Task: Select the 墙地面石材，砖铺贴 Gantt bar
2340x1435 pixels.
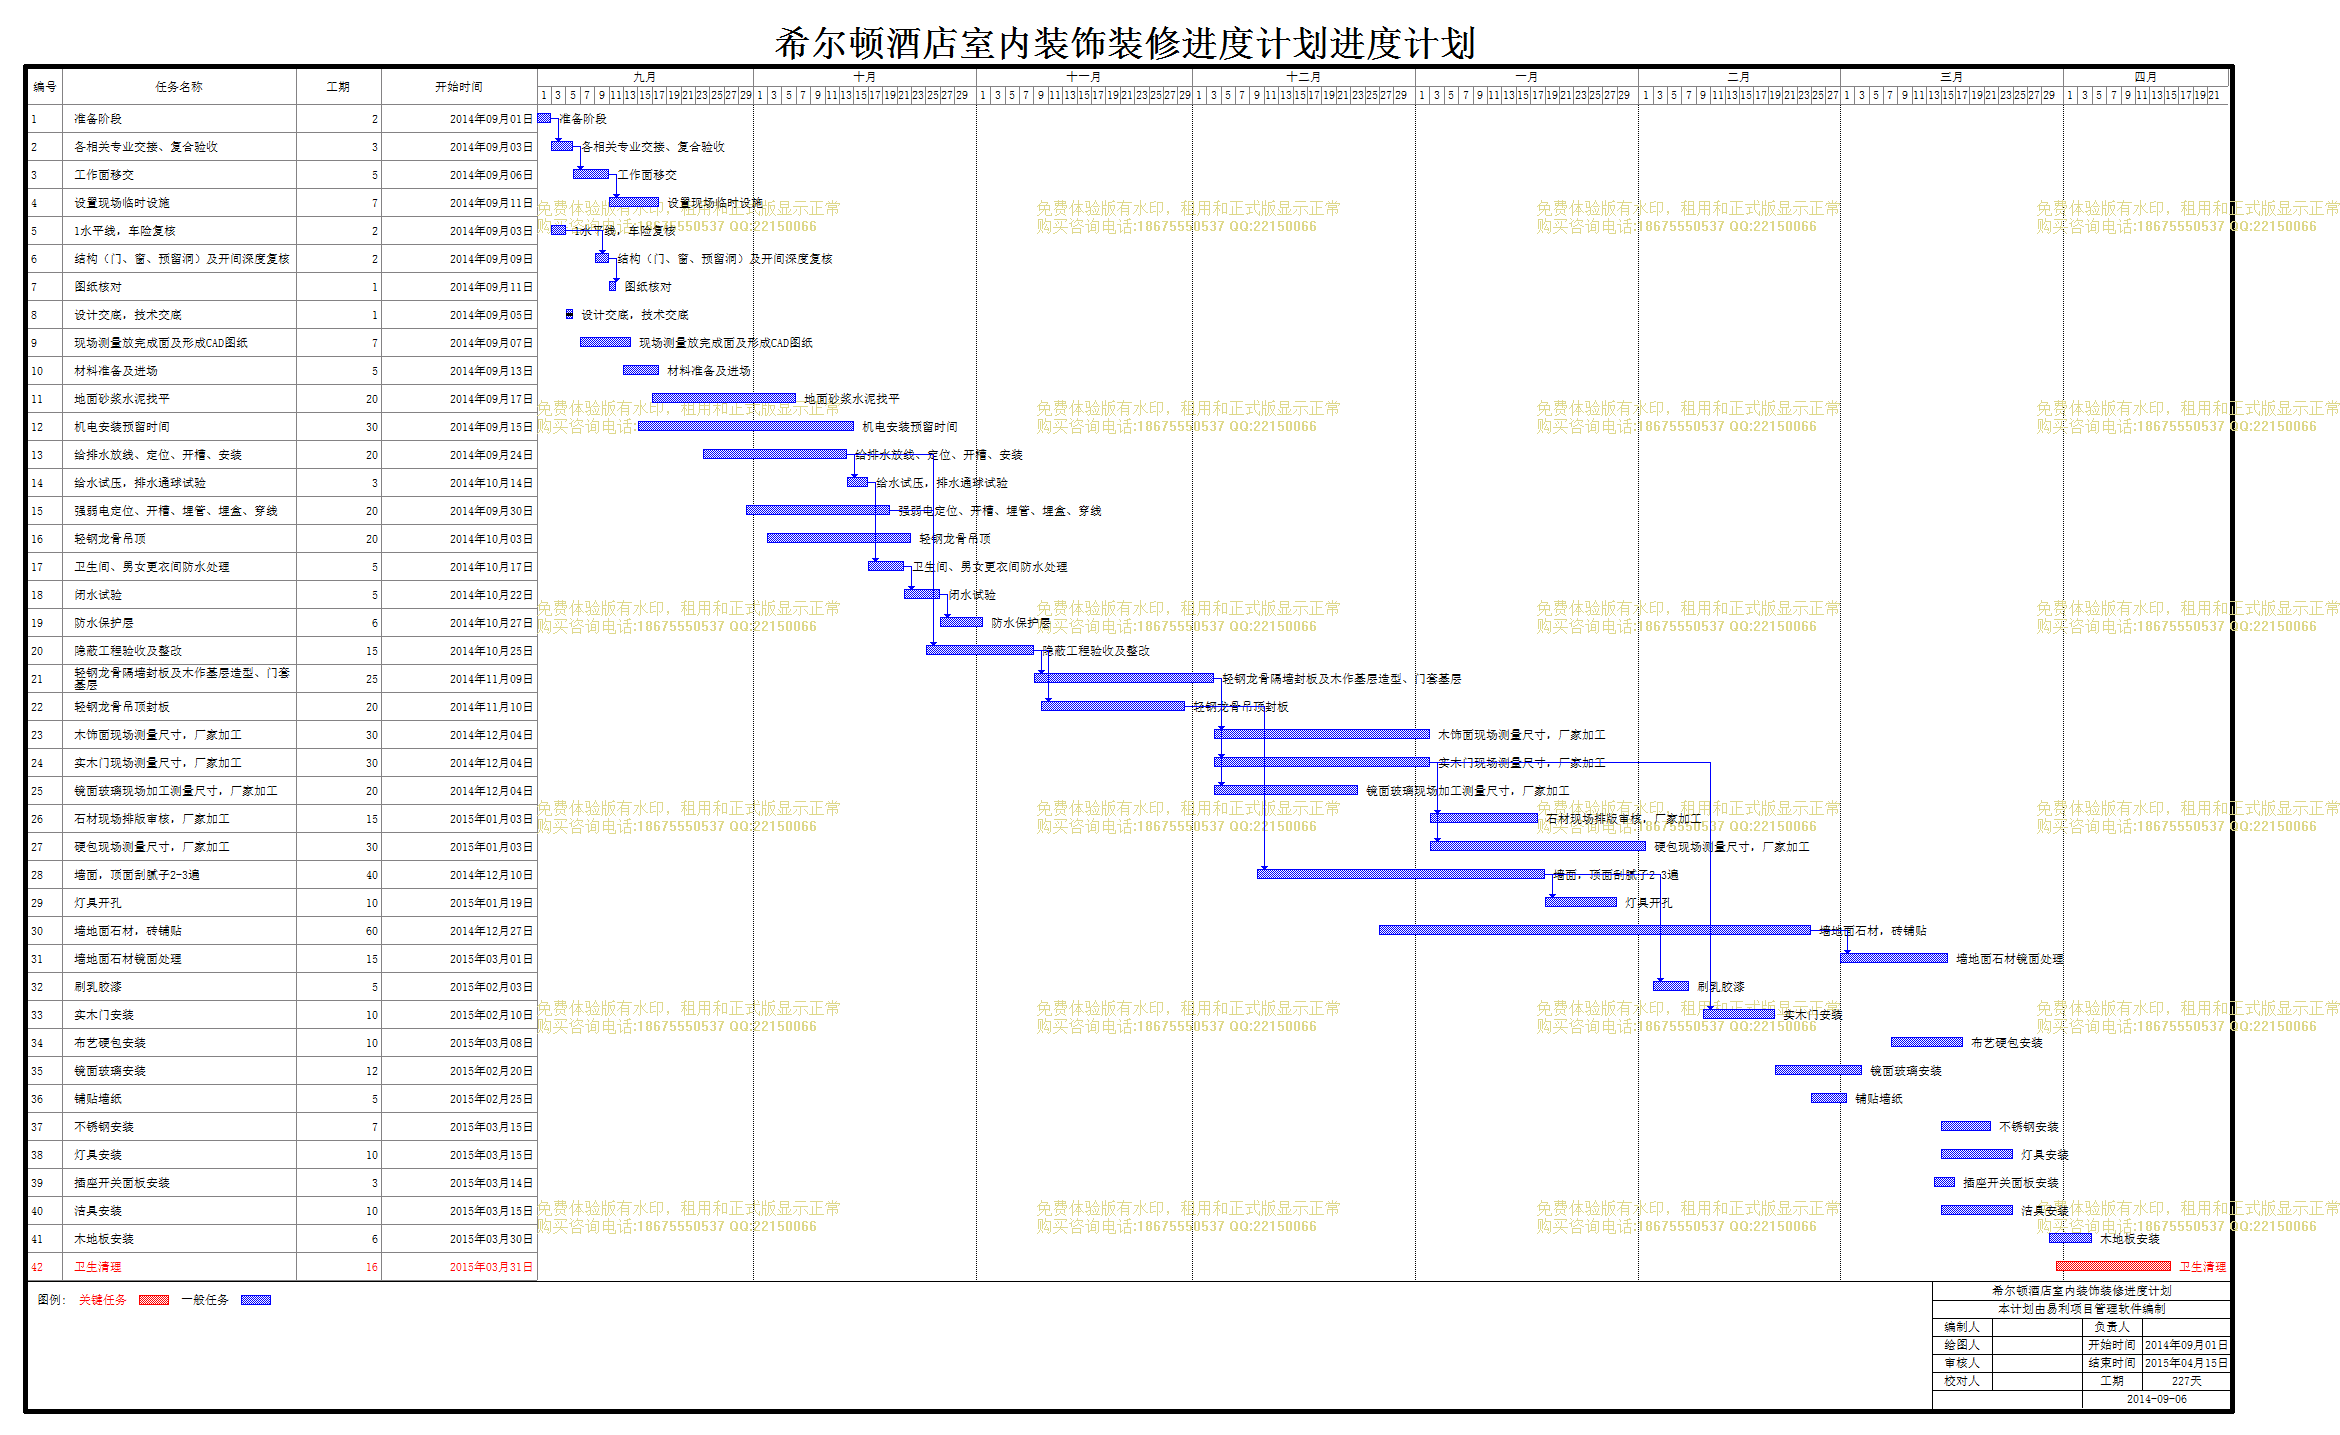Action: (x=1595, y=930)
